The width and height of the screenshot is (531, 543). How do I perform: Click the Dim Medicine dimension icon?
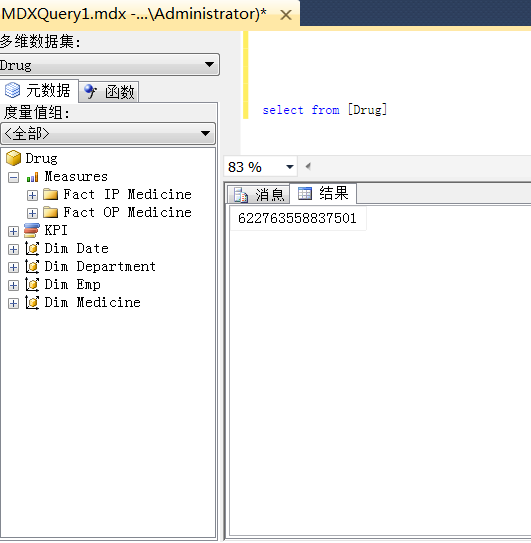coord(32,303)
